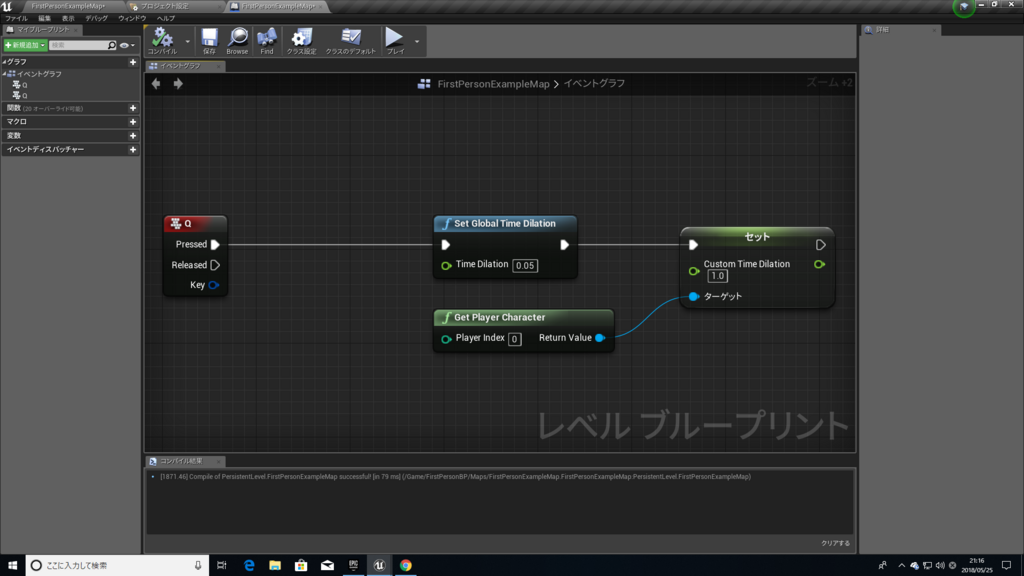
Task: Click the Compile toolbar icon
Action: (162, 38)
